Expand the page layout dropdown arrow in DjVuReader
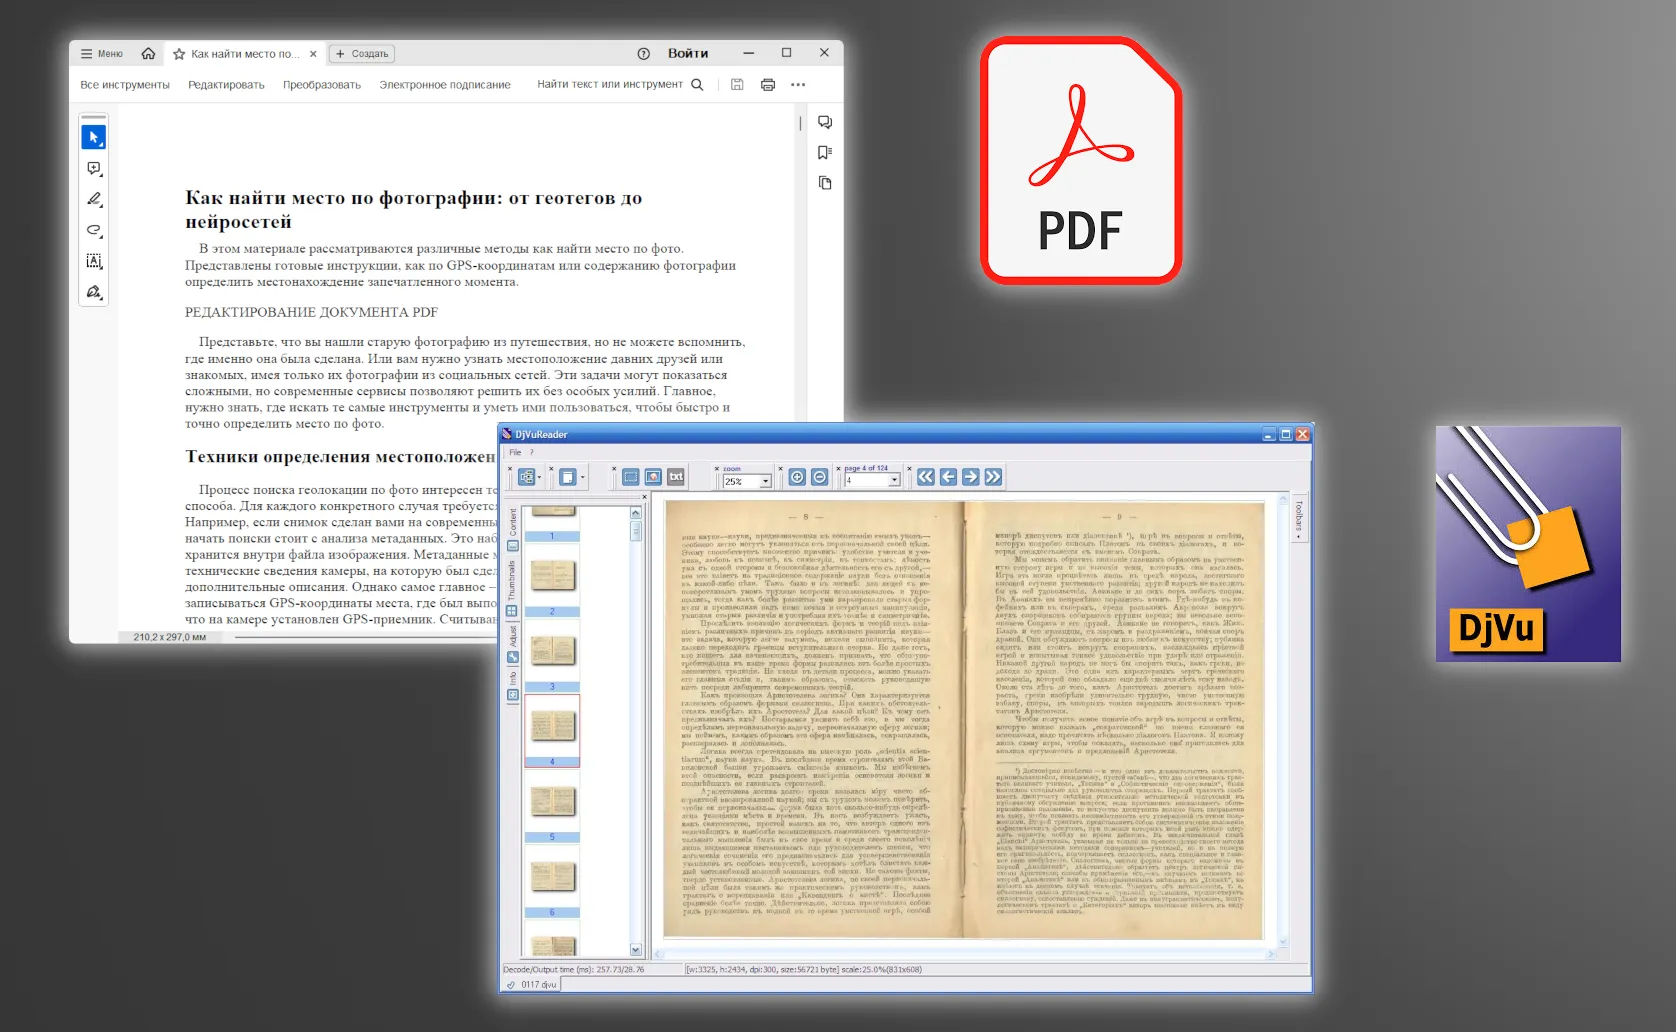The width and height of the screenshot is (1676, 1032). tap(582, 478)
